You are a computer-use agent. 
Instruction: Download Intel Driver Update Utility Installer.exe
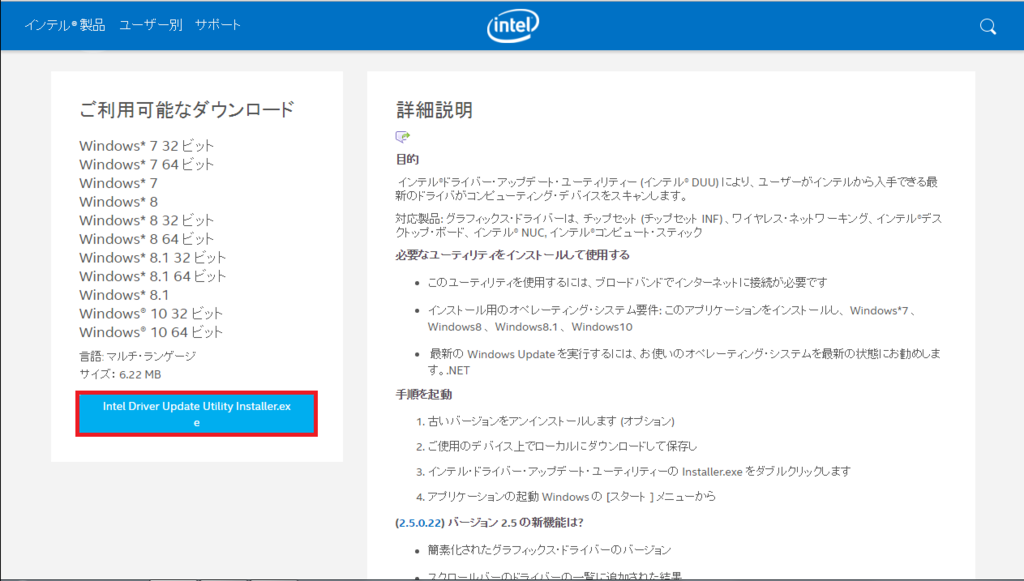(x=197, y=414)
